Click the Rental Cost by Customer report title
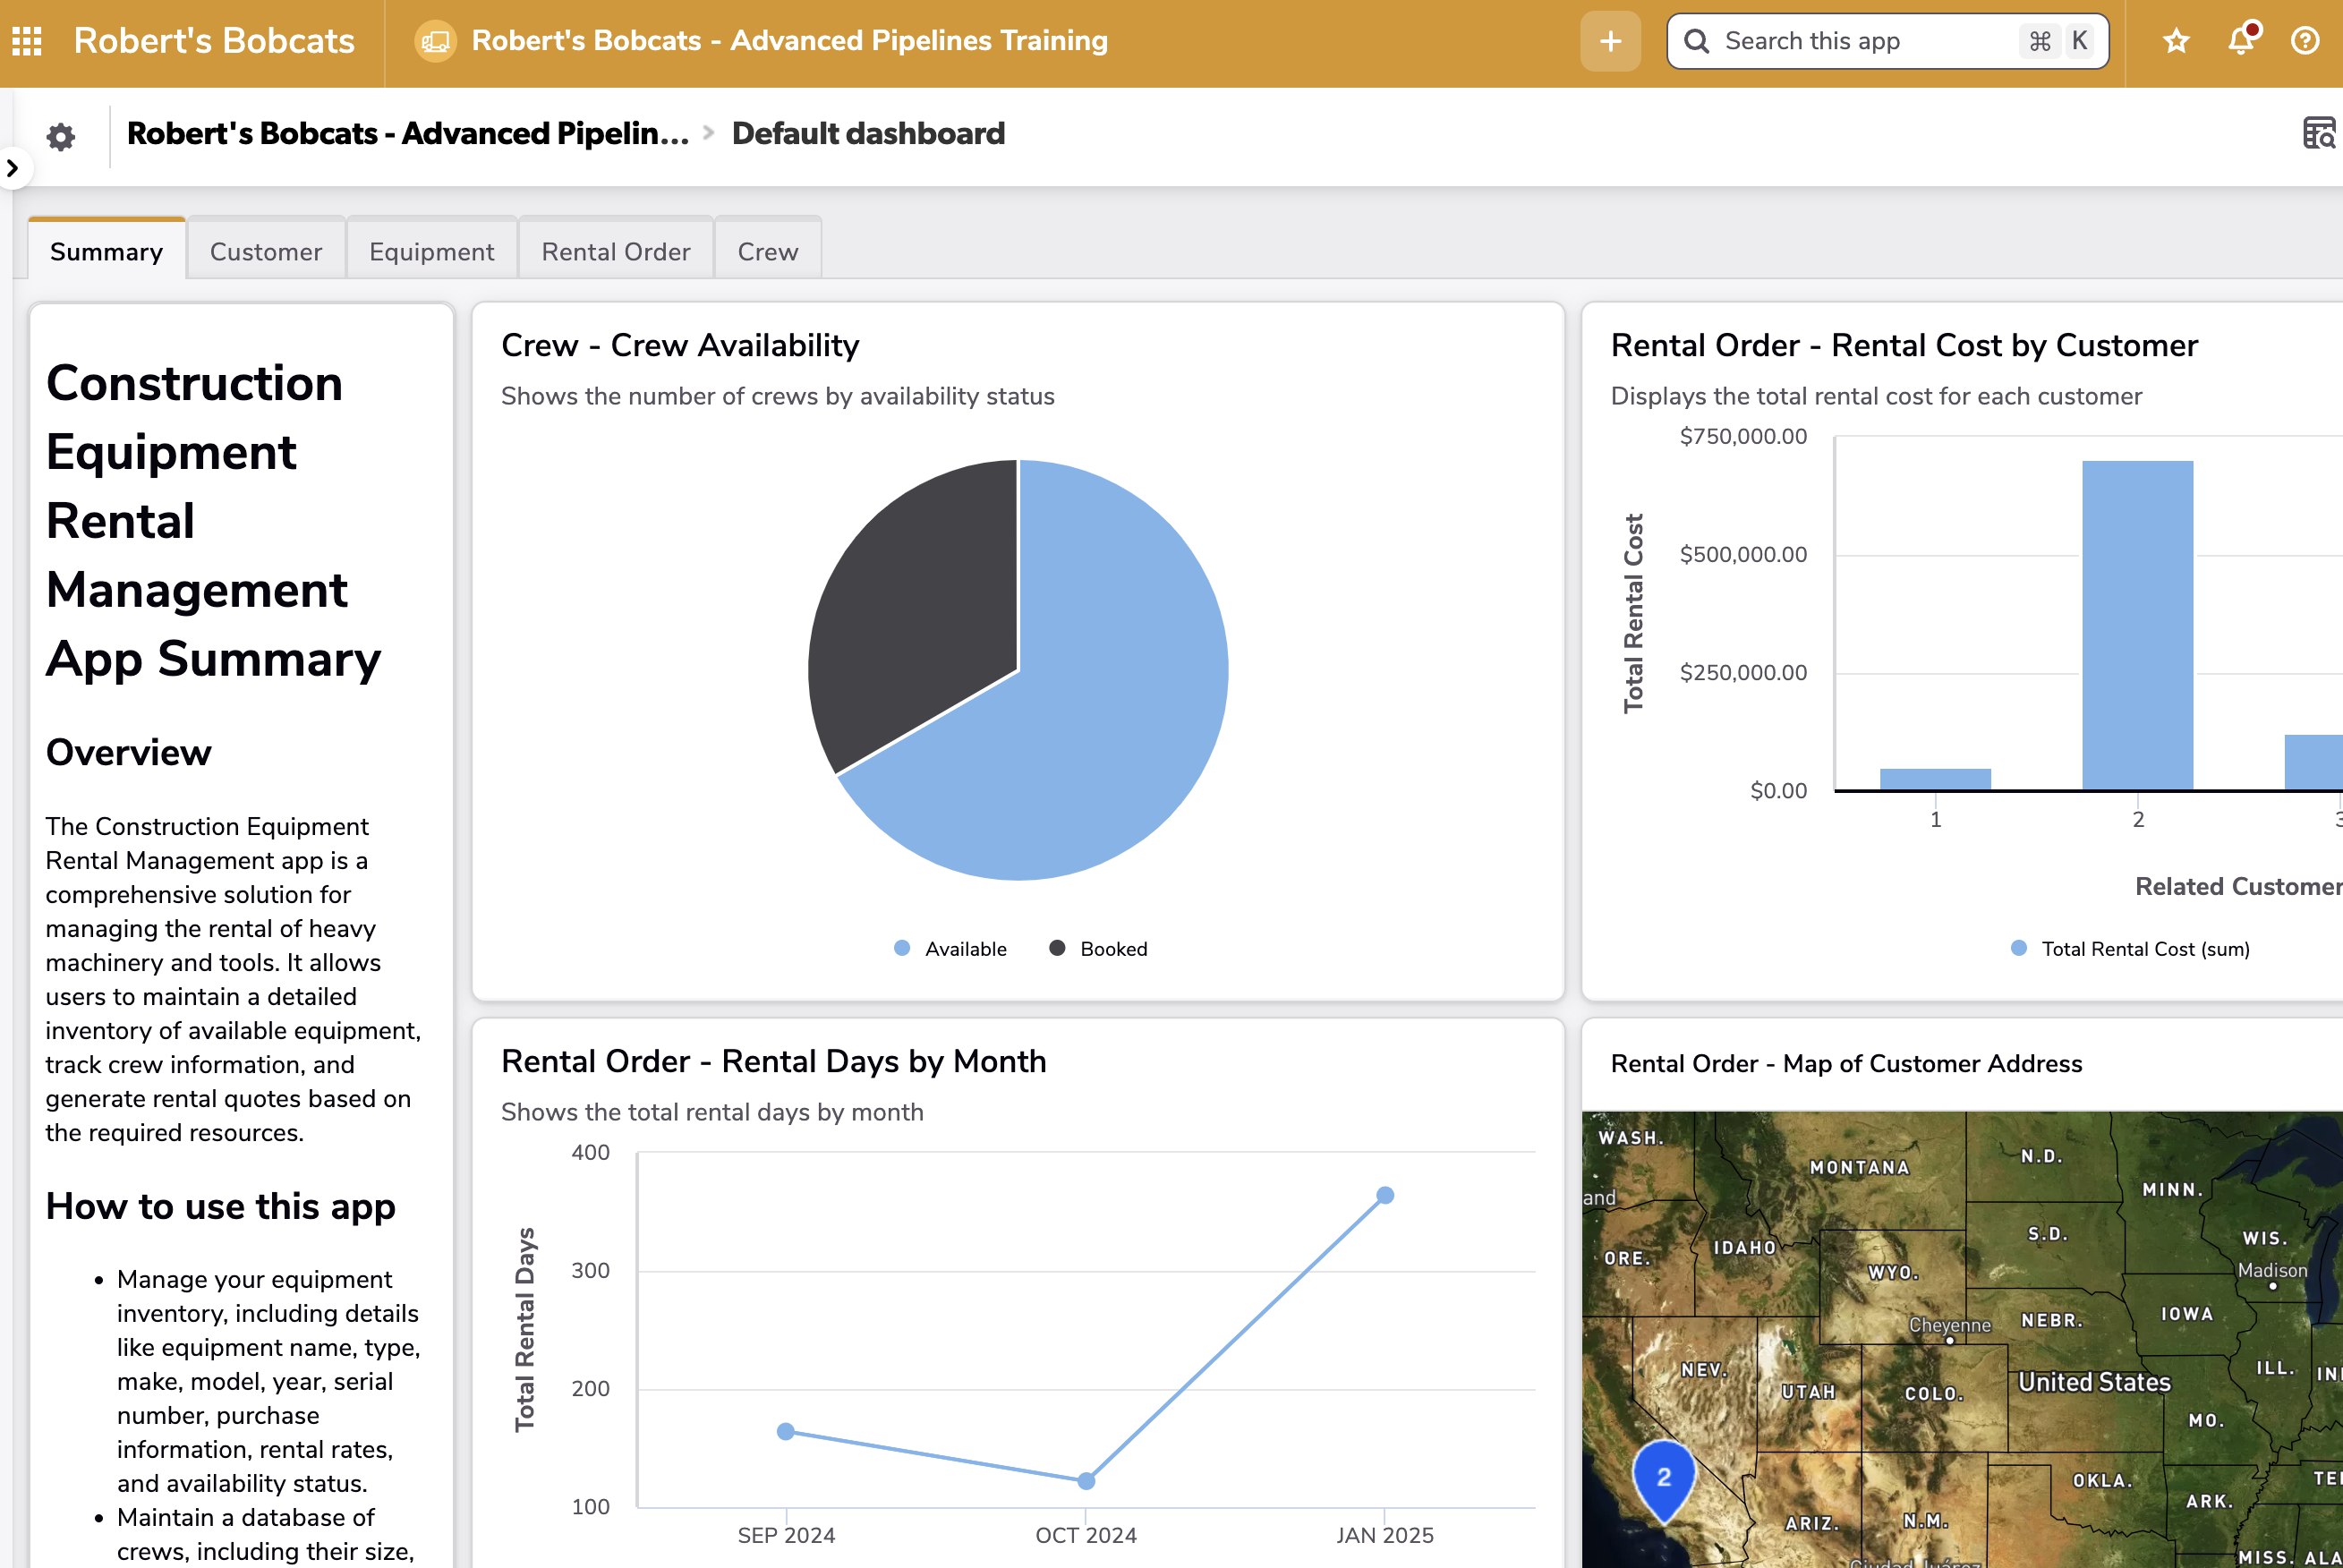 coord(1904,345)
